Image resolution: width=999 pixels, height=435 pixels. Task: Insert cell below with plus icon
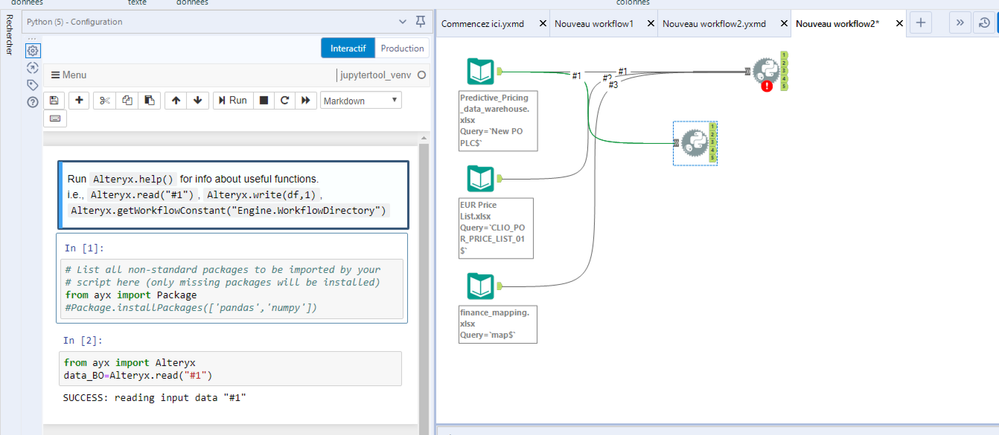click(x=79, y=100)
